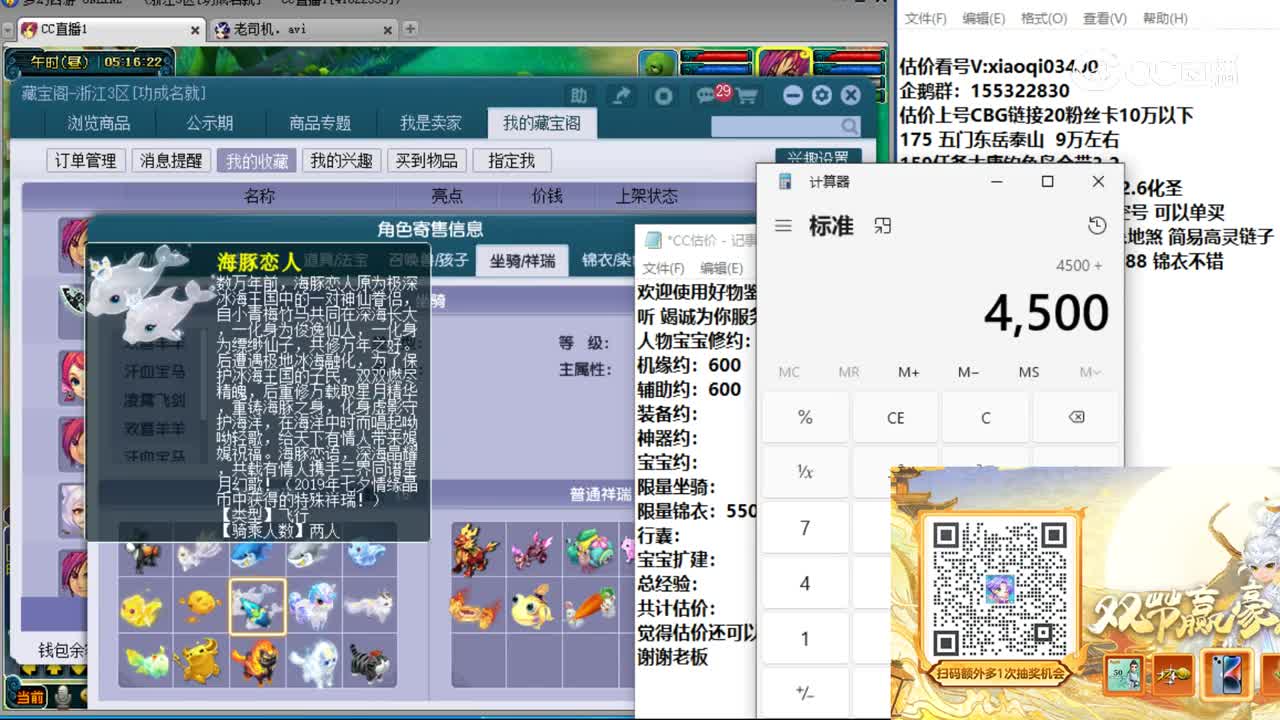Switch to 浏览商品 tab

(x=99, y=123)
